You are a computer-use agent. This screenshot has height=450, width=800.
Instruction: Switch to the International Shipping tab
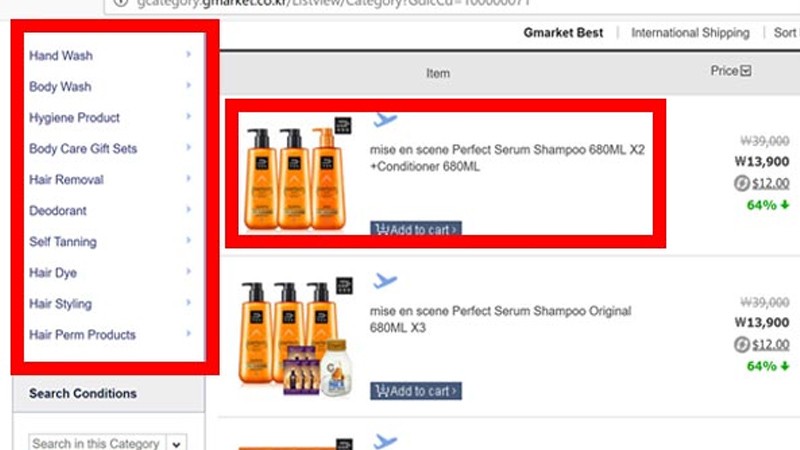(x=690, y=33)
